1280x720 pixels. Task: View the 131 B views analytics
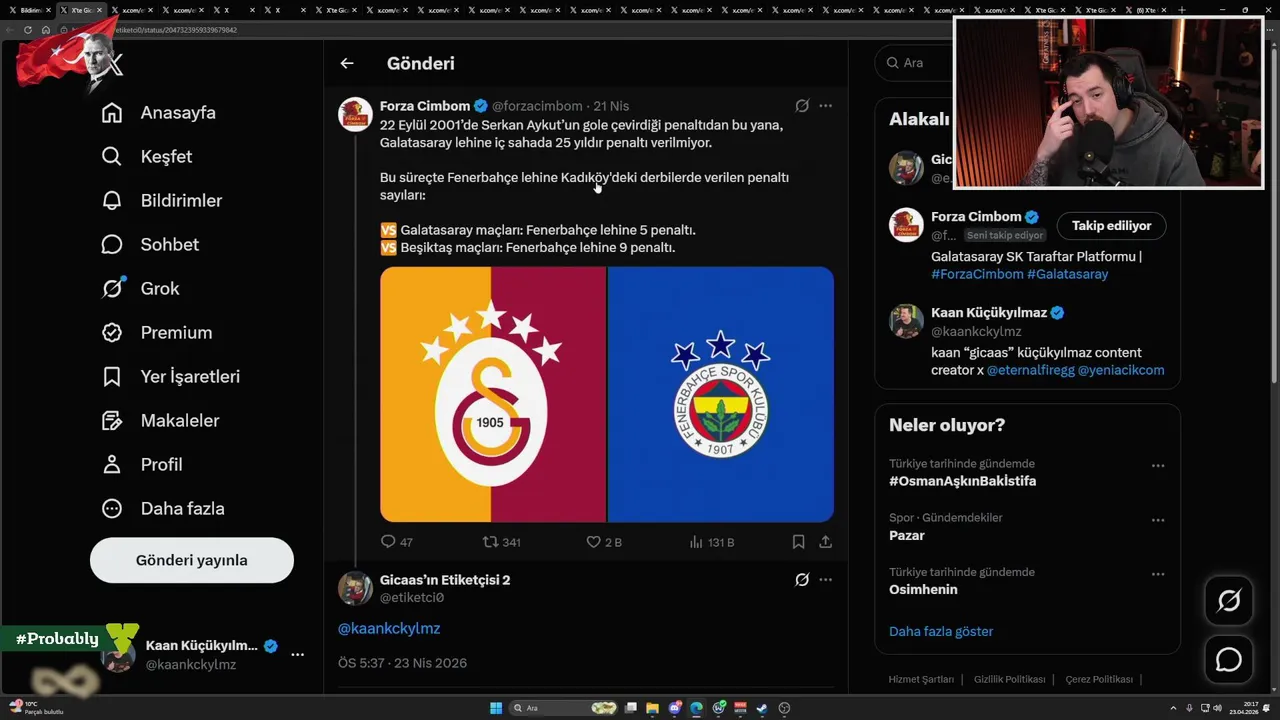(712, 542)
